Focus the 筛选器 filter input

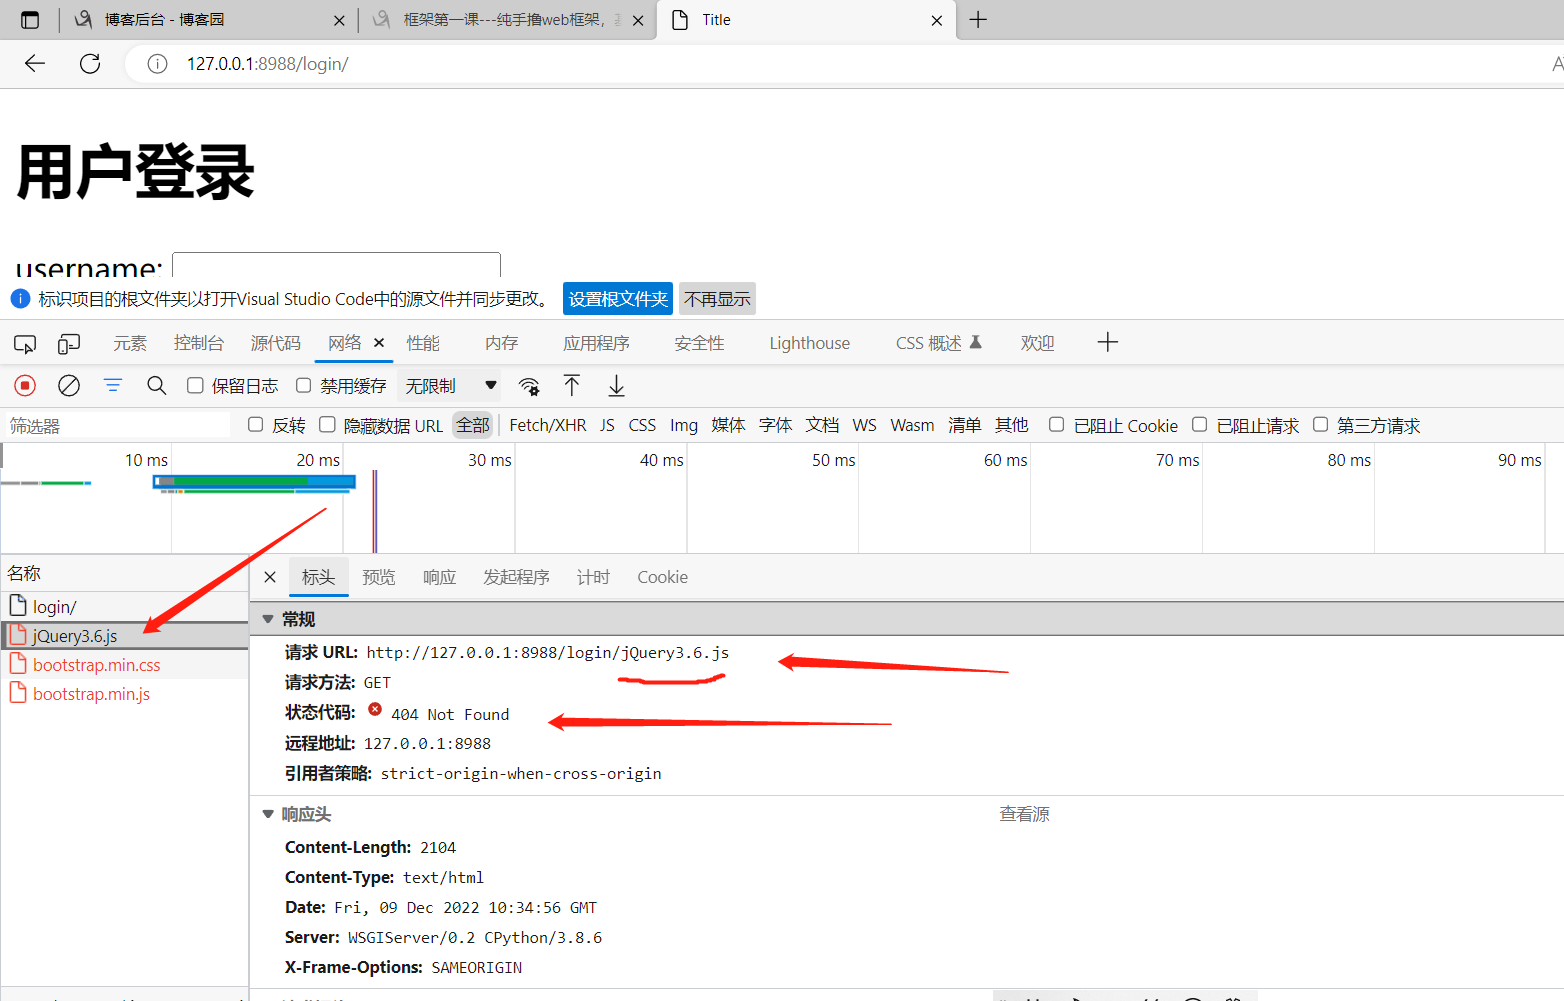pos(118,426)
